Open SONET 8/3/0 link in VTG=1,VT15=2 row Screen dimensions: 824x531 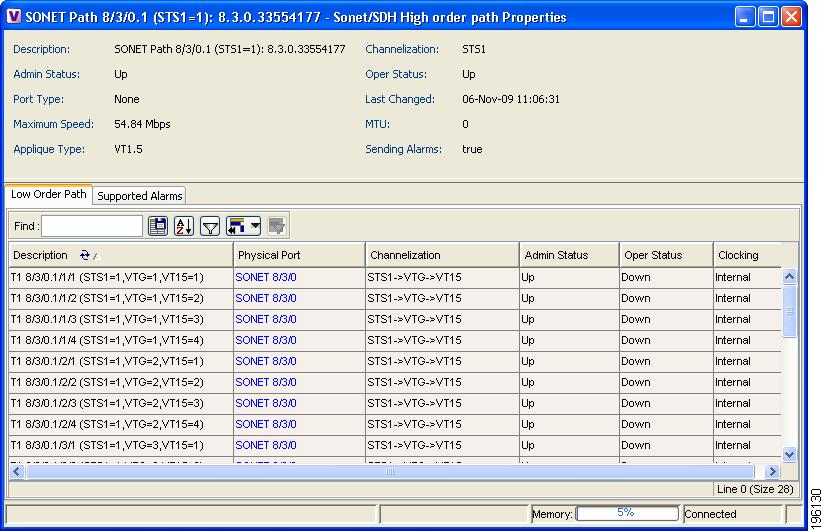coord(266,298)
